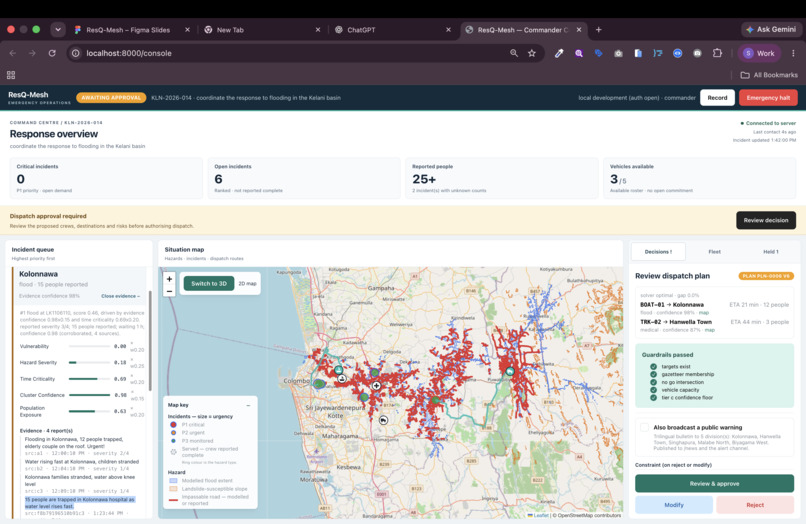Click the truck marker near Homagama on map
Image resolution: width=806 pixels, height=524 pixels.
coord(383,420)
